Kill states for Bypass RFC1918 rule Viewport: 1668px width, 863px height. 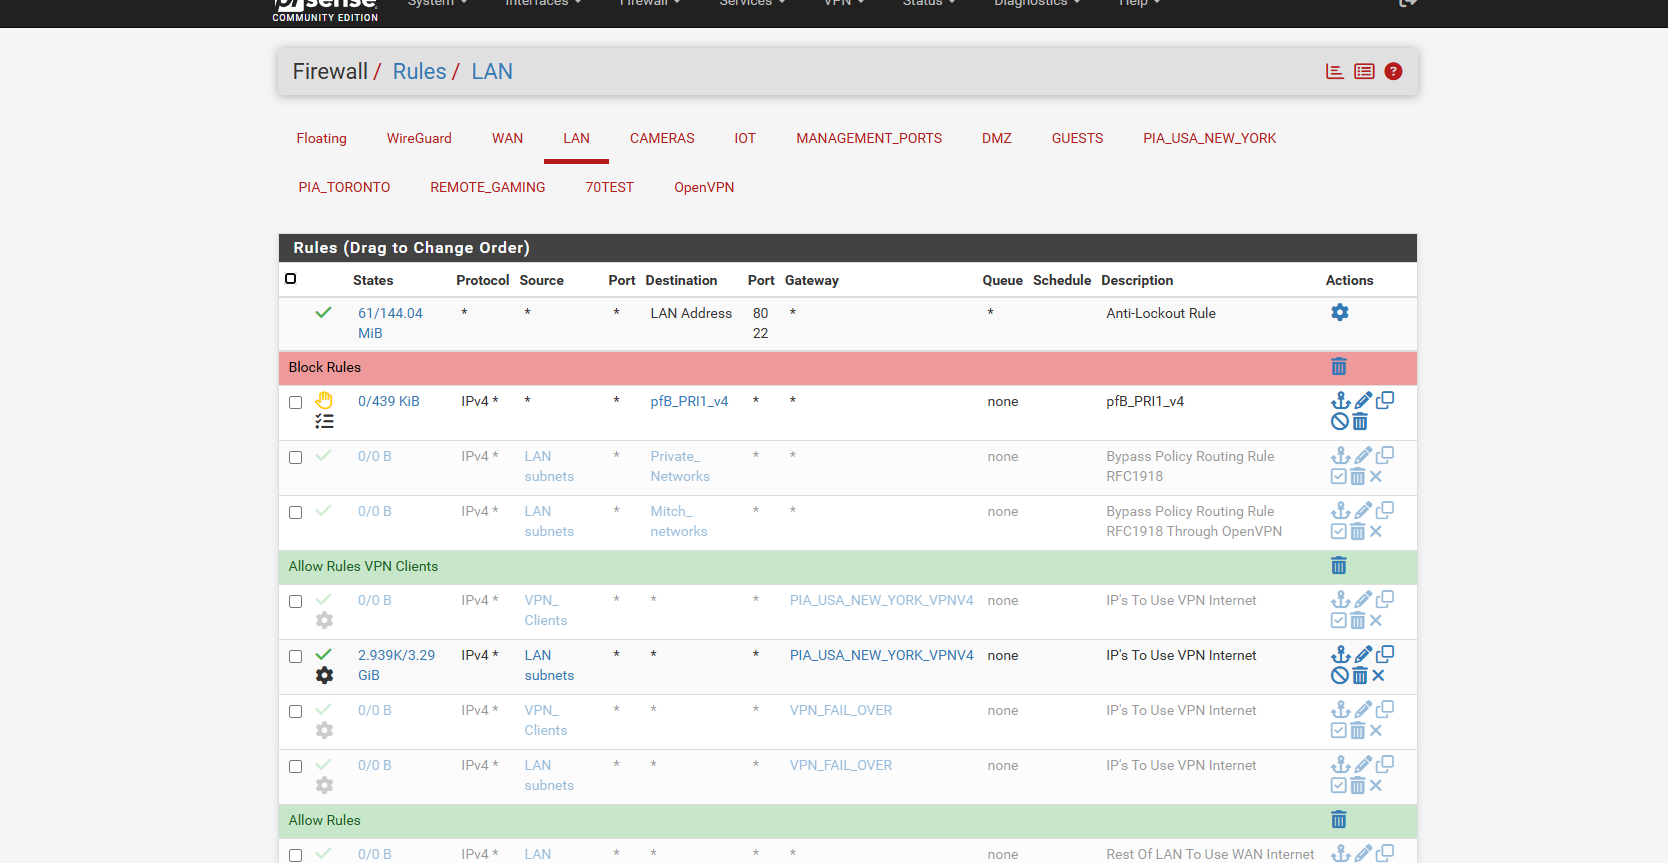[1376, 477]
